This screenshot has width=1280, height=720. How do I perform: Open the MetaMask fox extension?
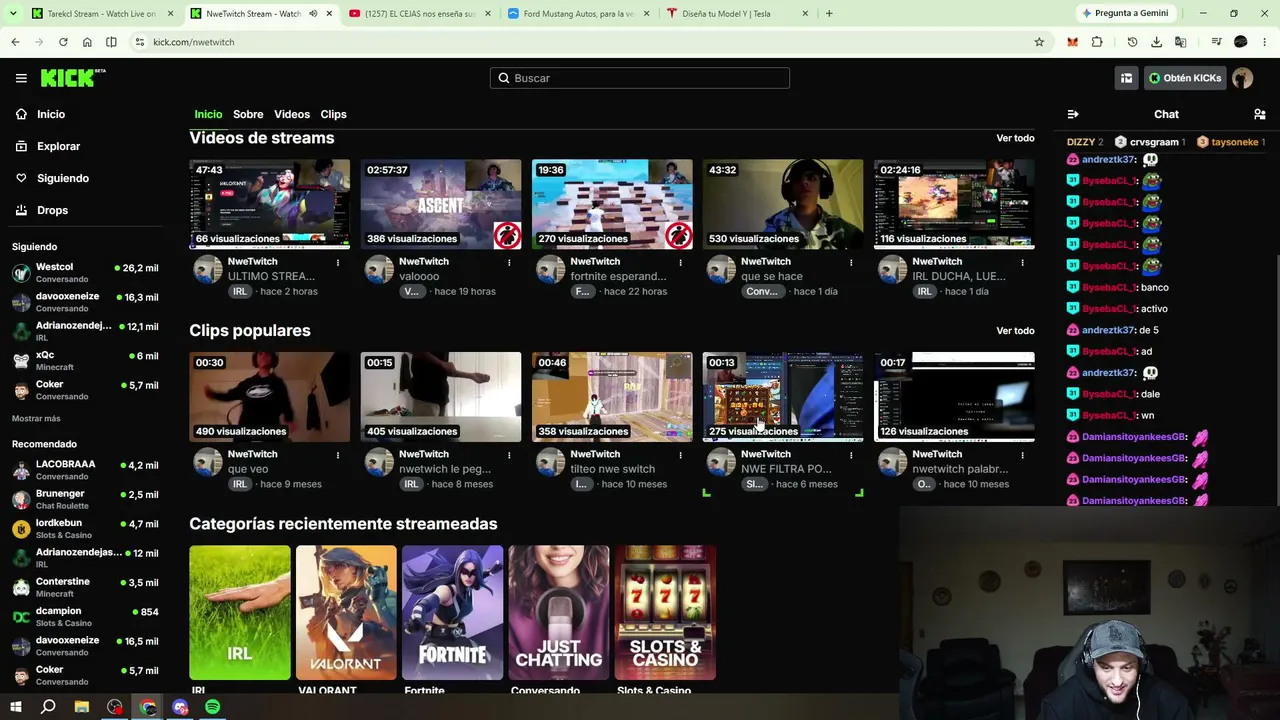1073,42
